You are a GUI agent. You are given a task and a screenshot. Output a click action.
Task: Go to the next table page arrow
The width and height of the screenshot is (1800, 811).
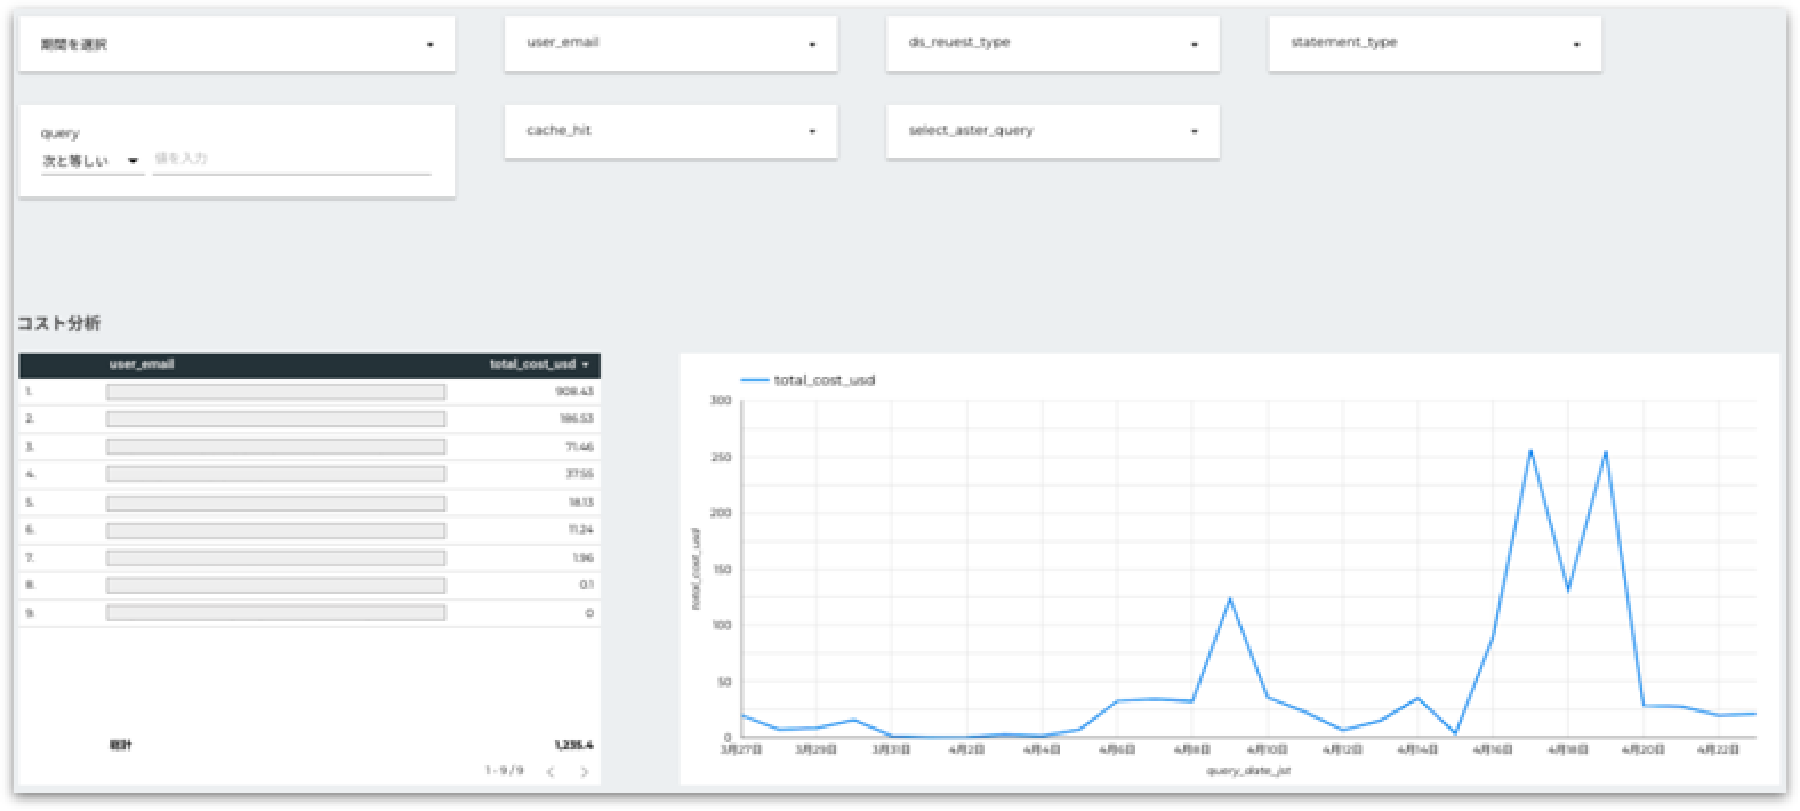coord(584,771)
